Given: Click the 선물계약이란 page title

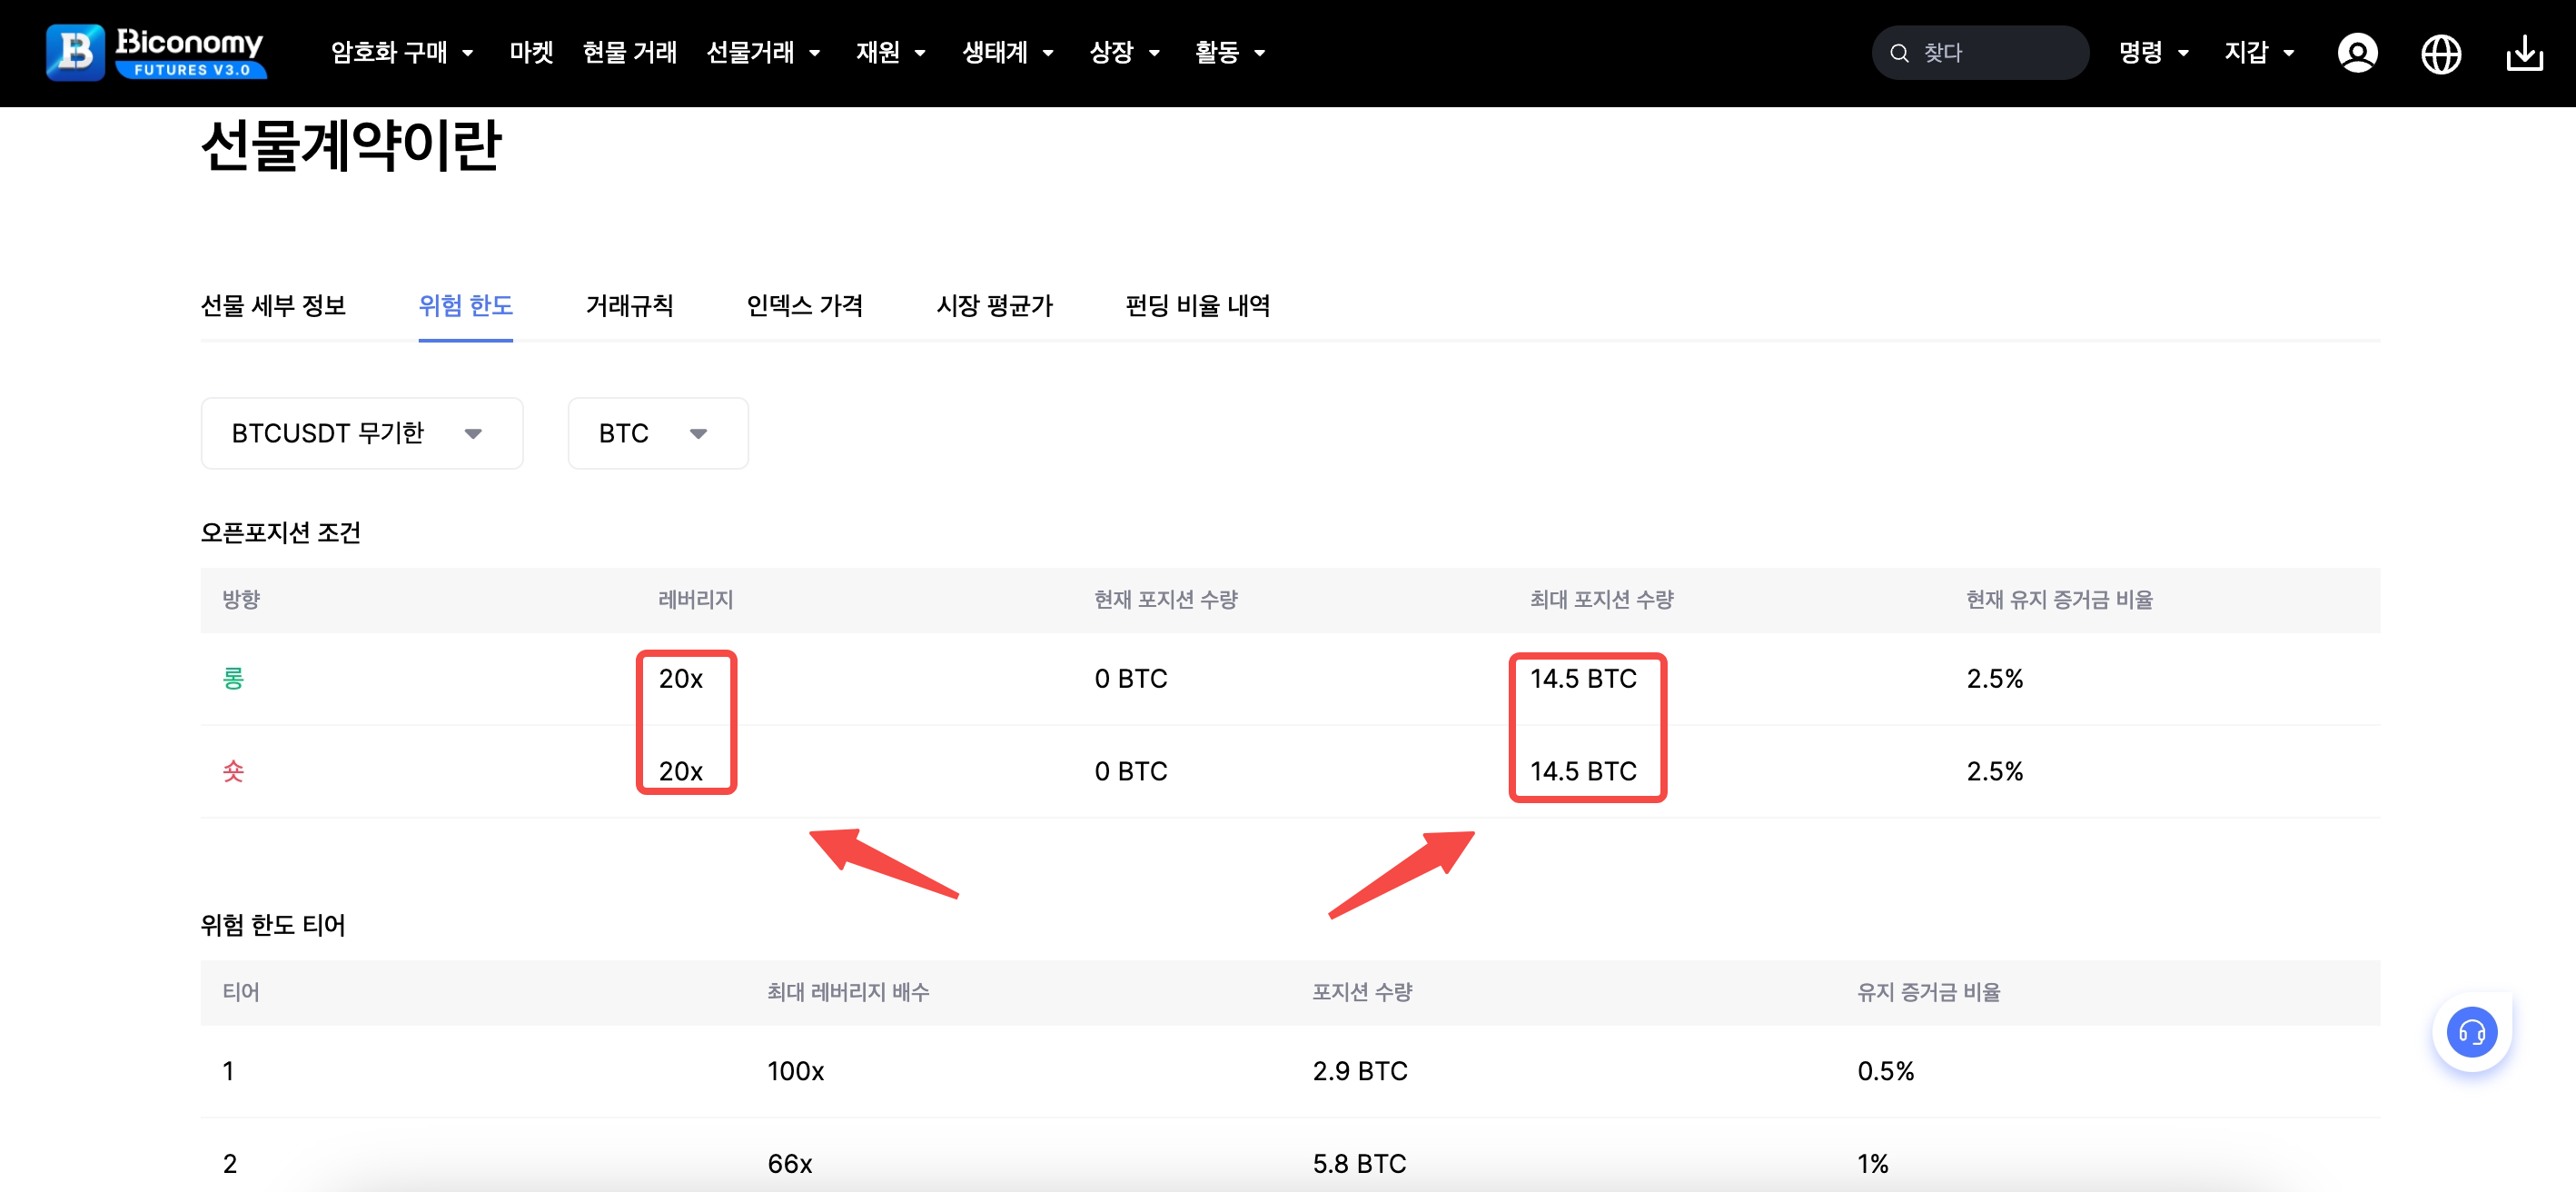Looking at the screenshot, I should [x=350, y=145].
